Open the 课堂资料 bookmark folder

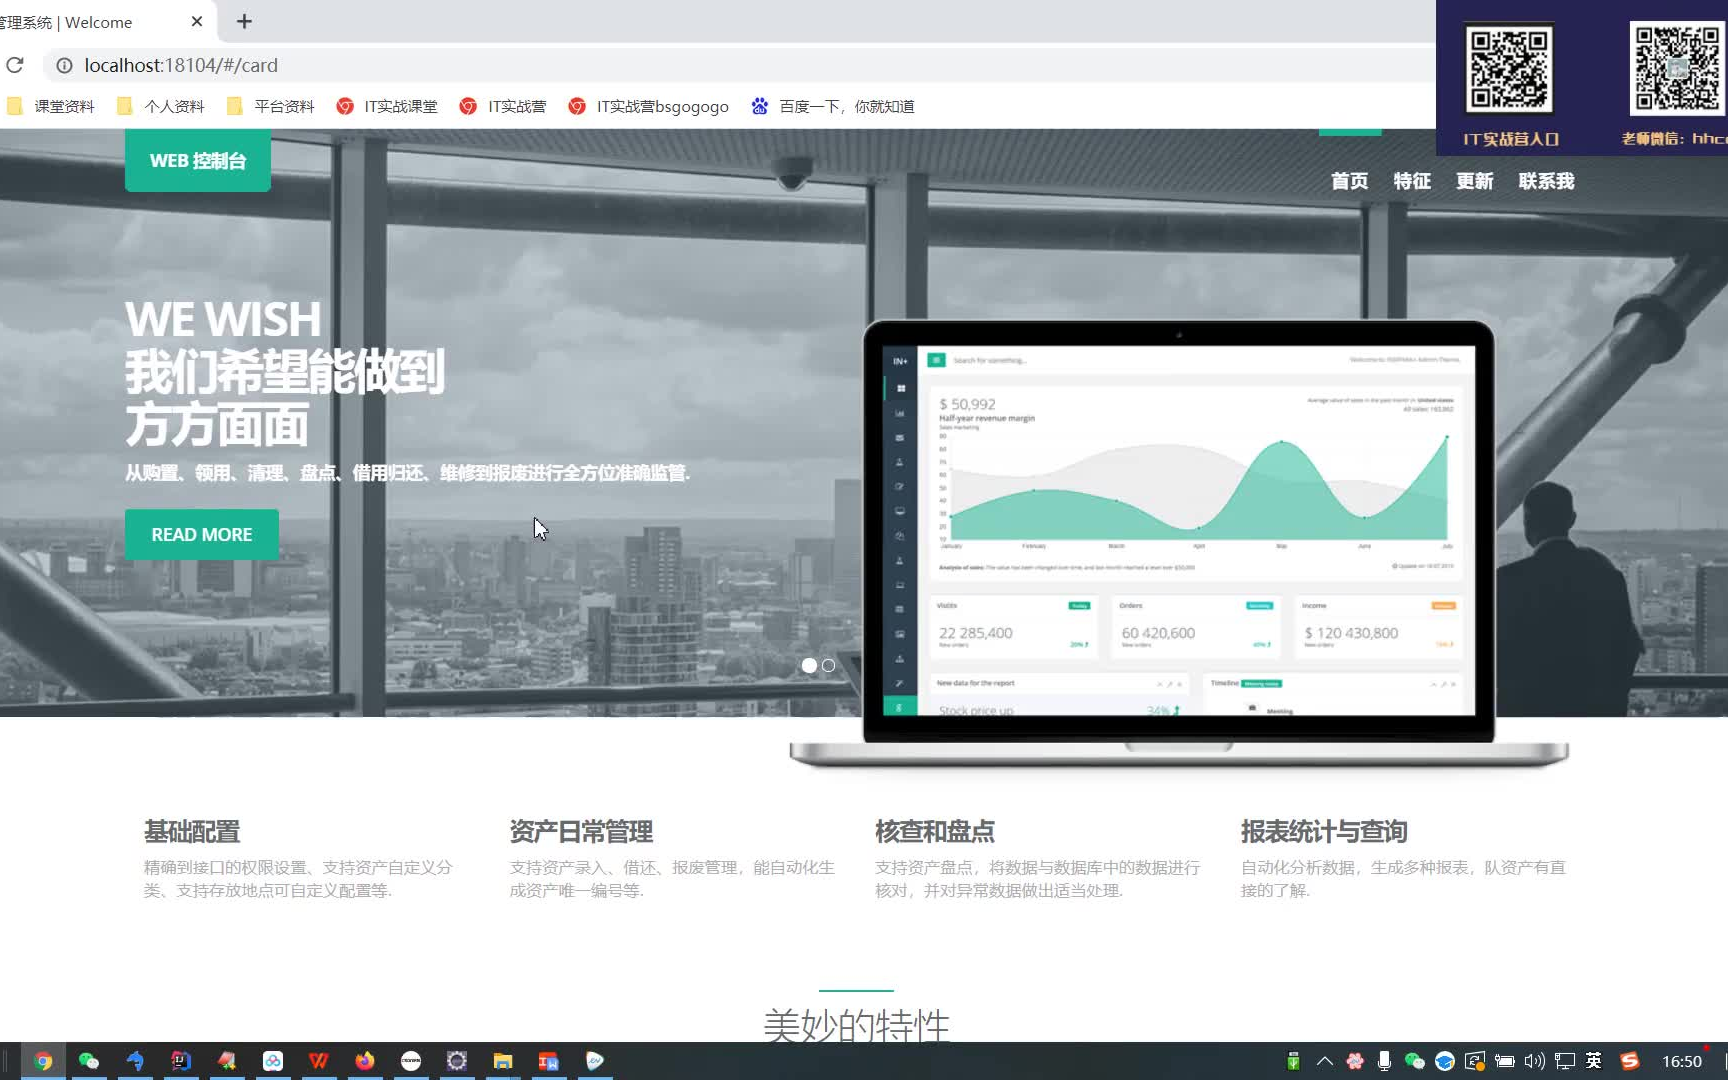click(51, 106)
